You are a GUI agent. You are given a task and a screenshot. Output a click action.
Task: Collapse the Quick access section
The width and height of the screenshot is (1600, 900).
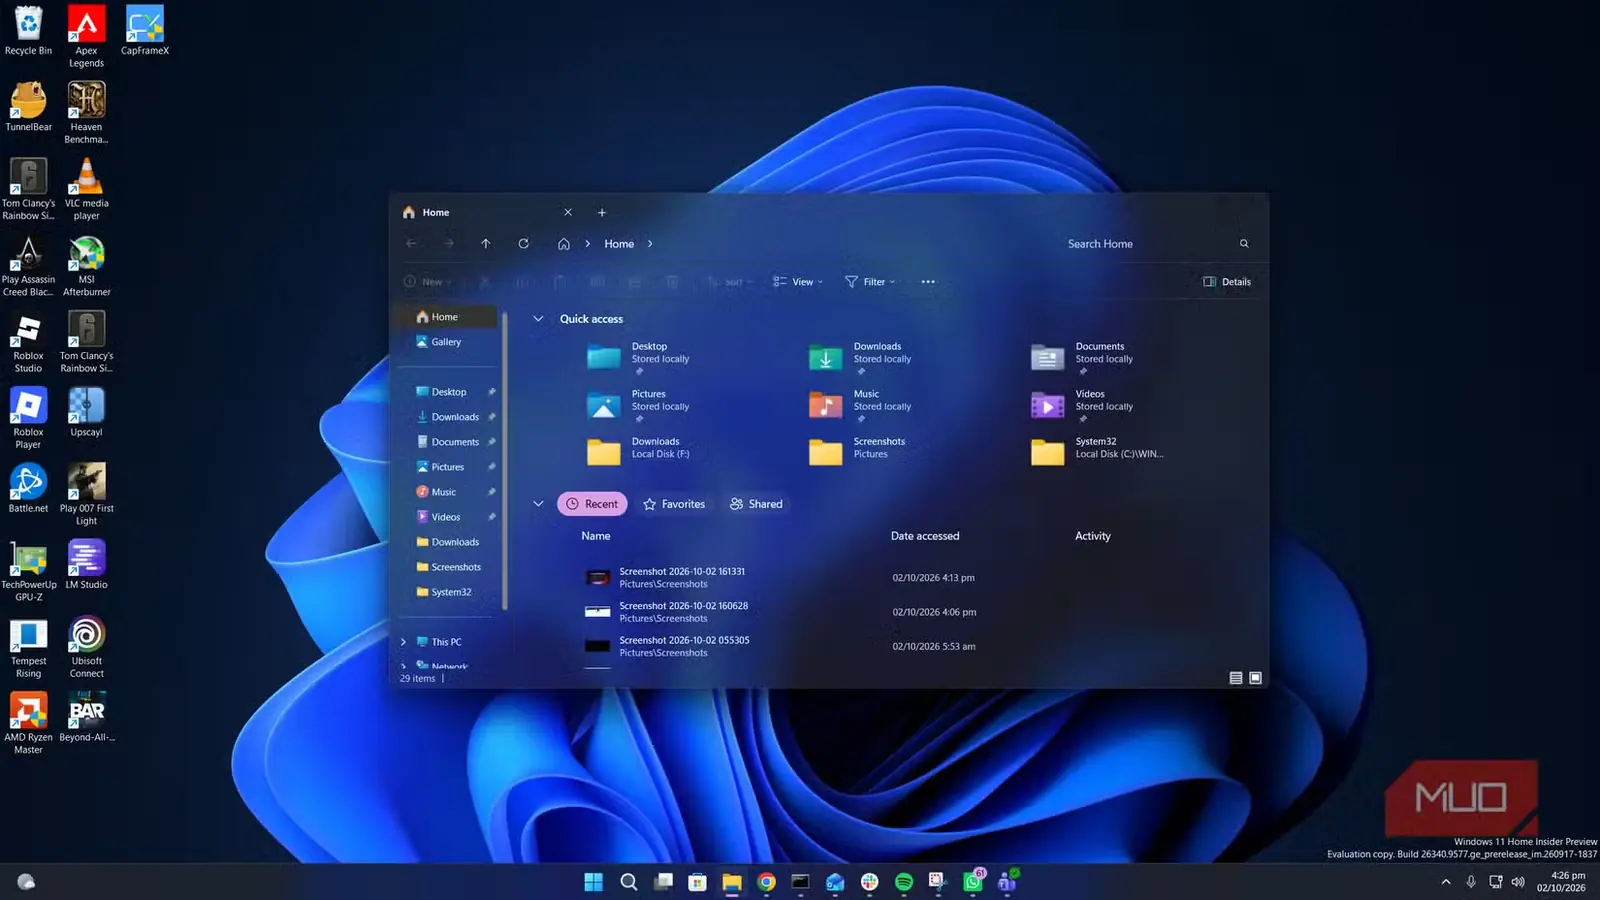click(538, 319)
